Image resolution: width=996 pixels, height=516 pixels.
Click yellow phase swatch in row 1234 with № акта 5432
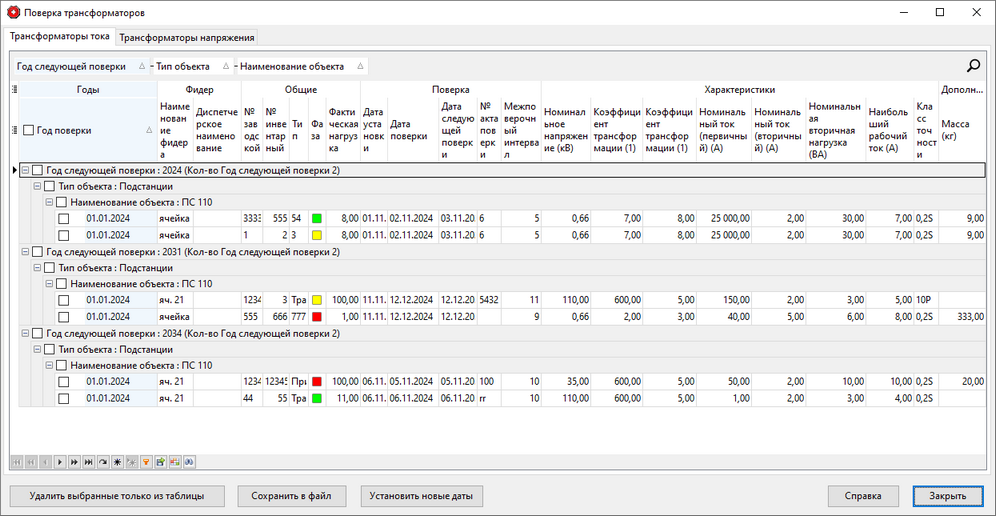316,300
